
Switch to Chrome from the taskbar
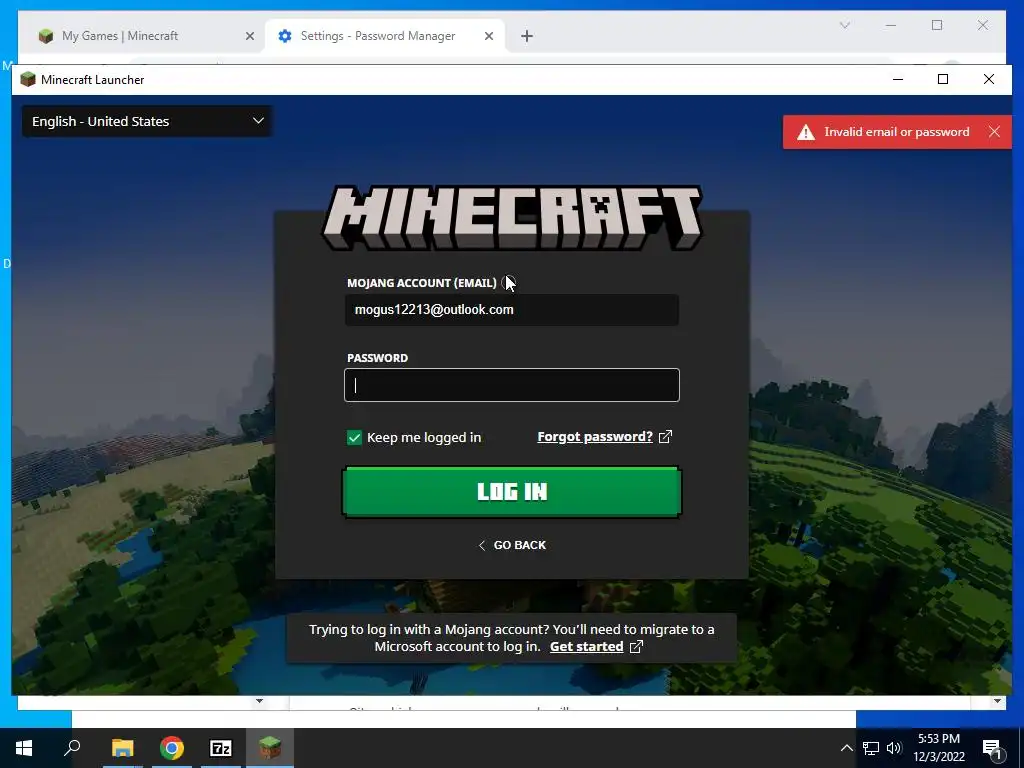coord(172,748)
